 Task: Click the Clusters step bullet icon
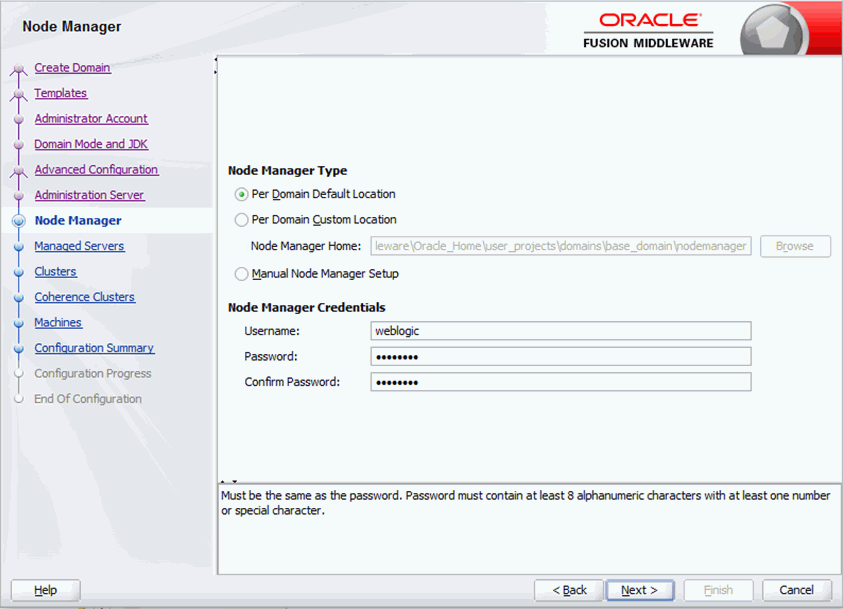click(x=17, y=272)
